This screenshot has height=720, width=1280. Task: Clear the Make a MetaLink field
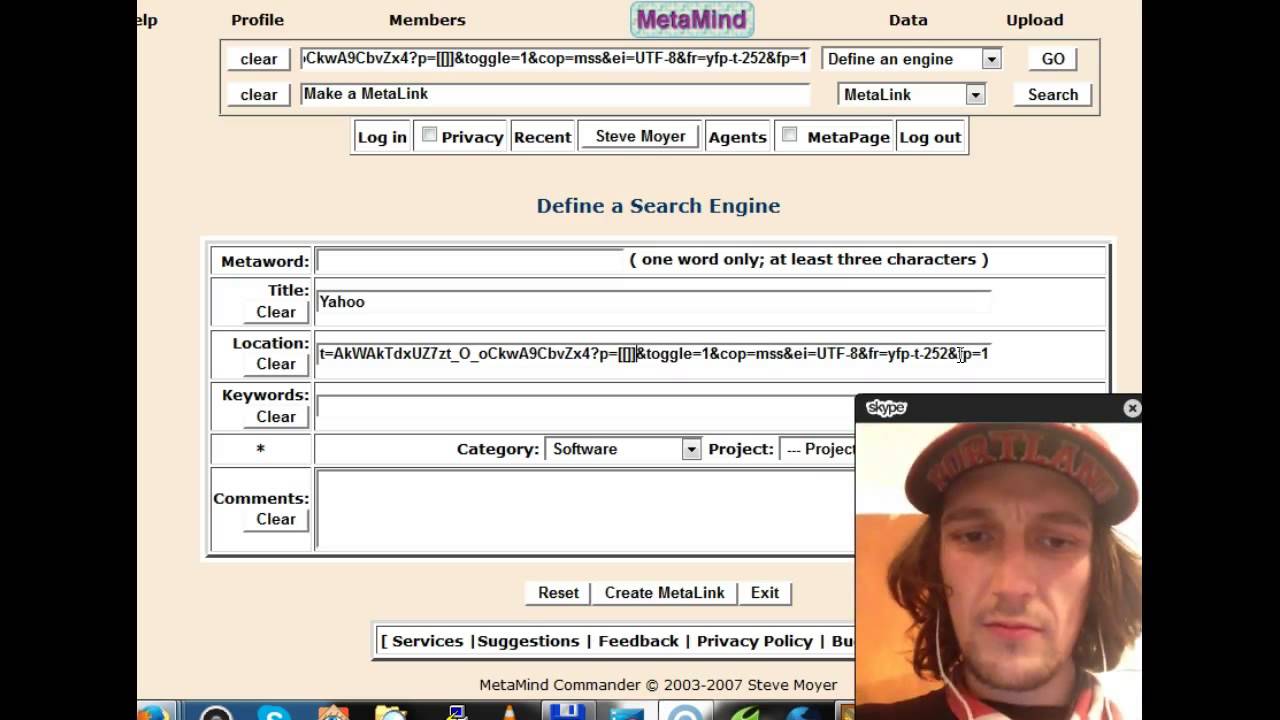259,94
